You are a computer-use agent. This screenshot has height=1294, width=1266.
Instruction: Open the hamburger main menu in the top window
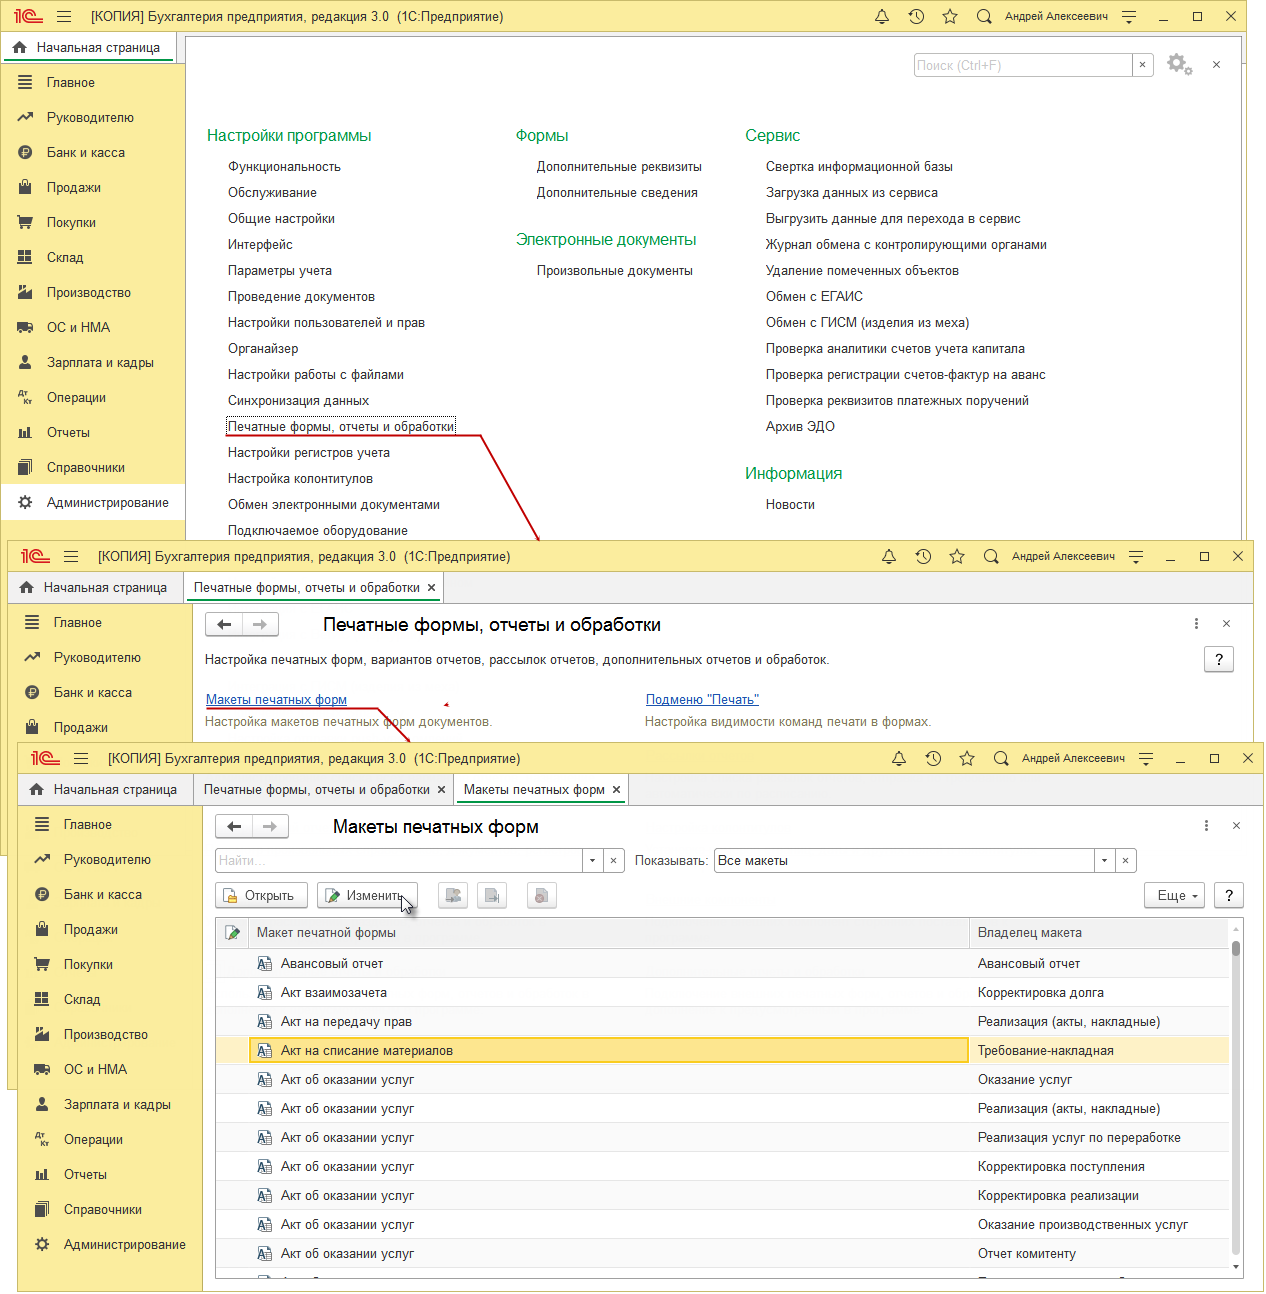[x=64, y=16]
